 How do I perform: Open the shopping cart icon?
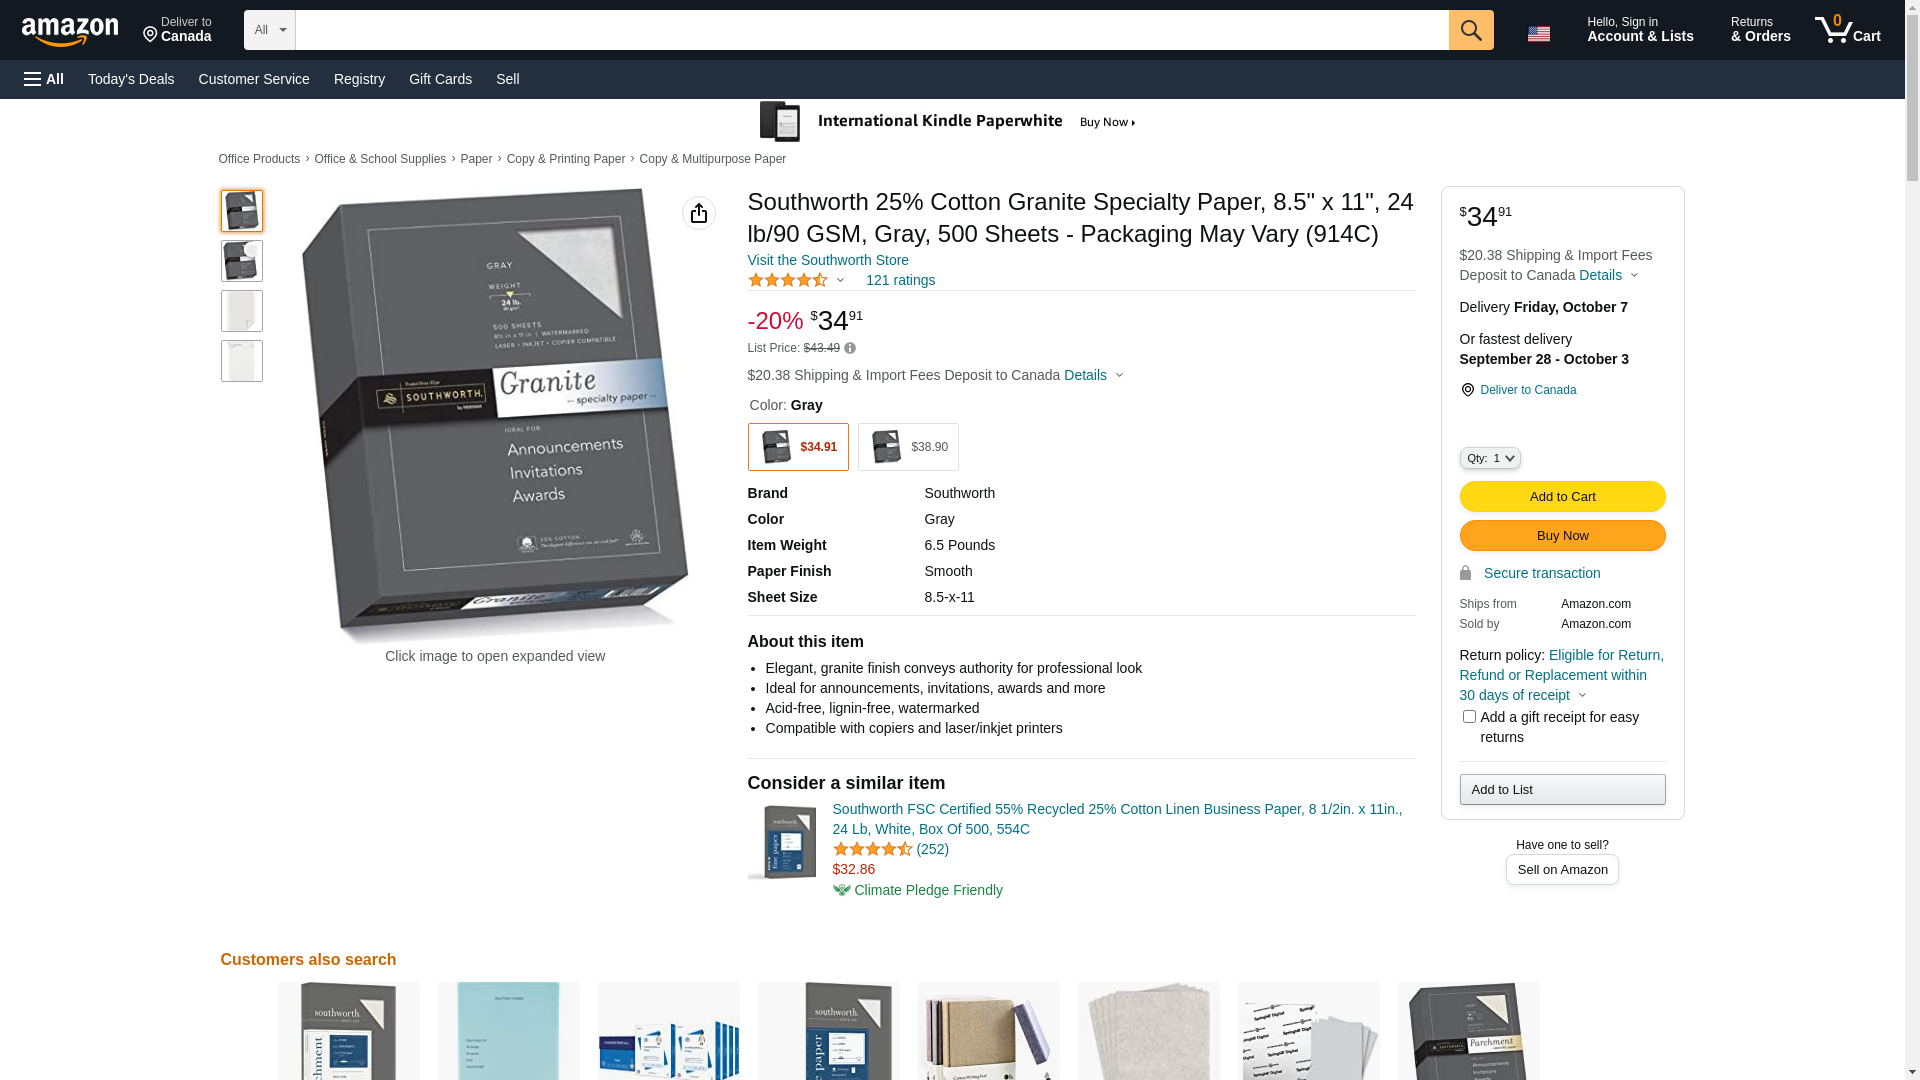1846,30
